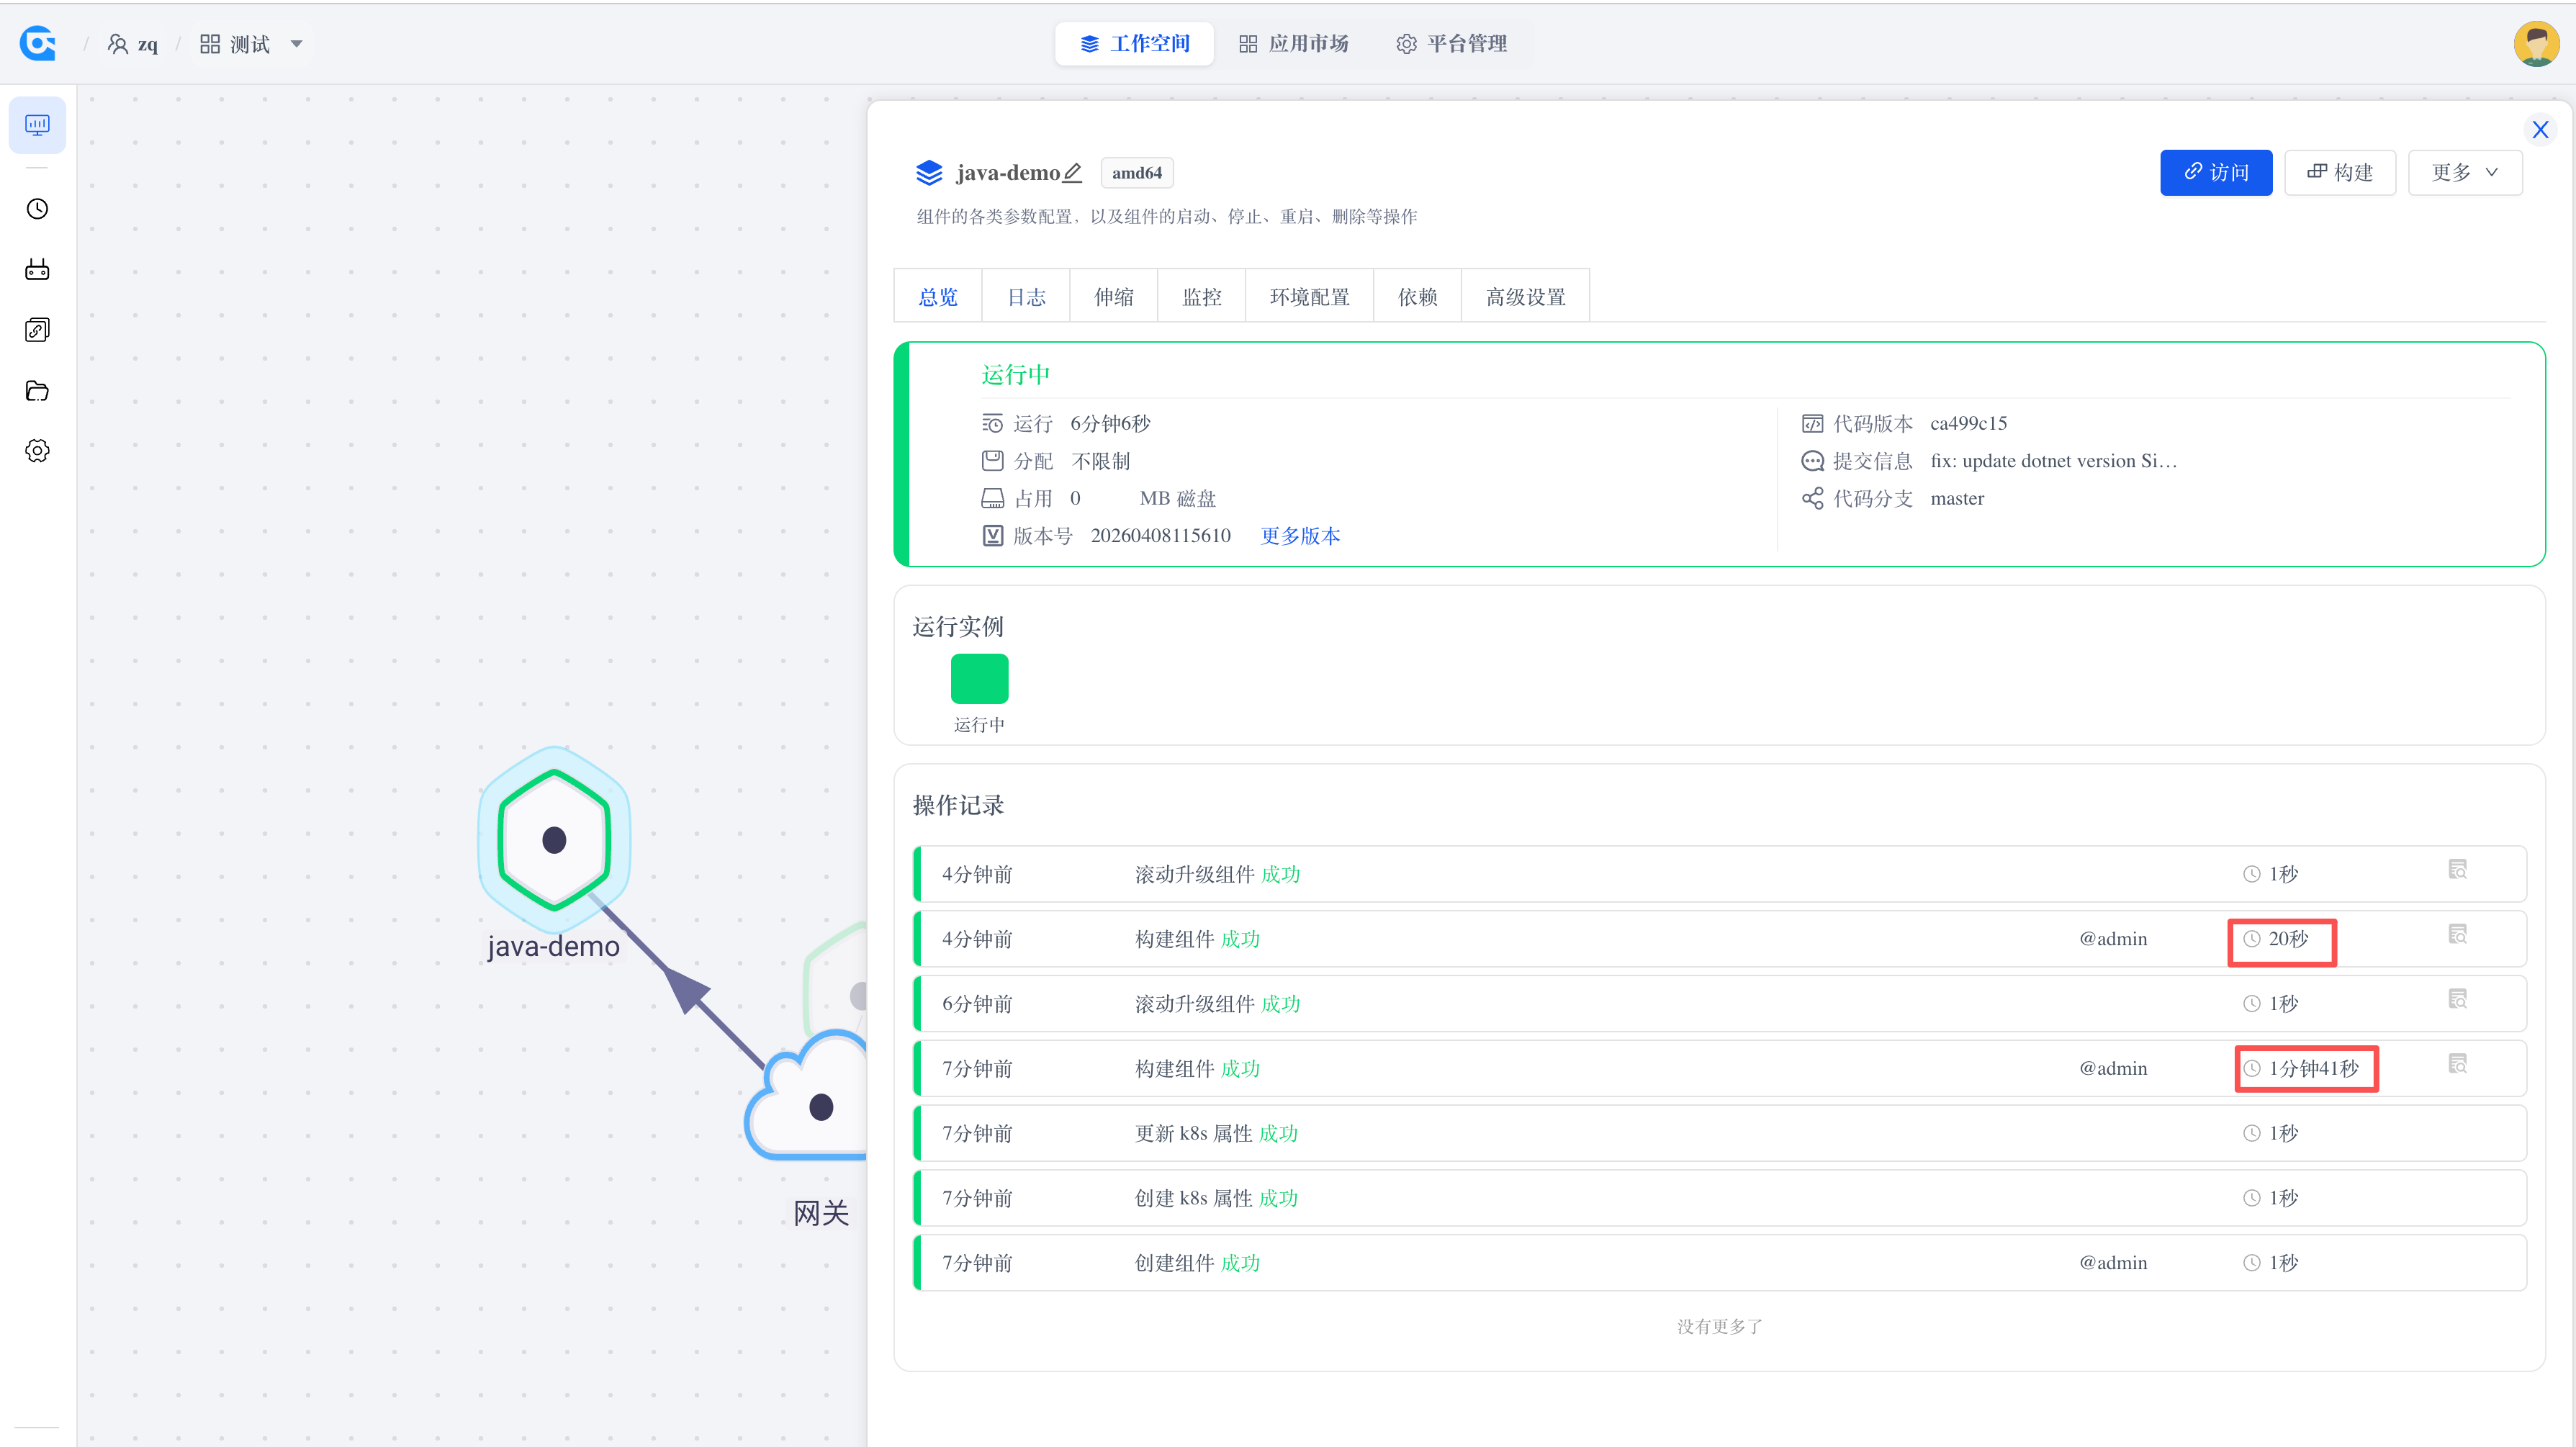
Task: Open the gear settings sidebar icon
Action: point(37,451)
